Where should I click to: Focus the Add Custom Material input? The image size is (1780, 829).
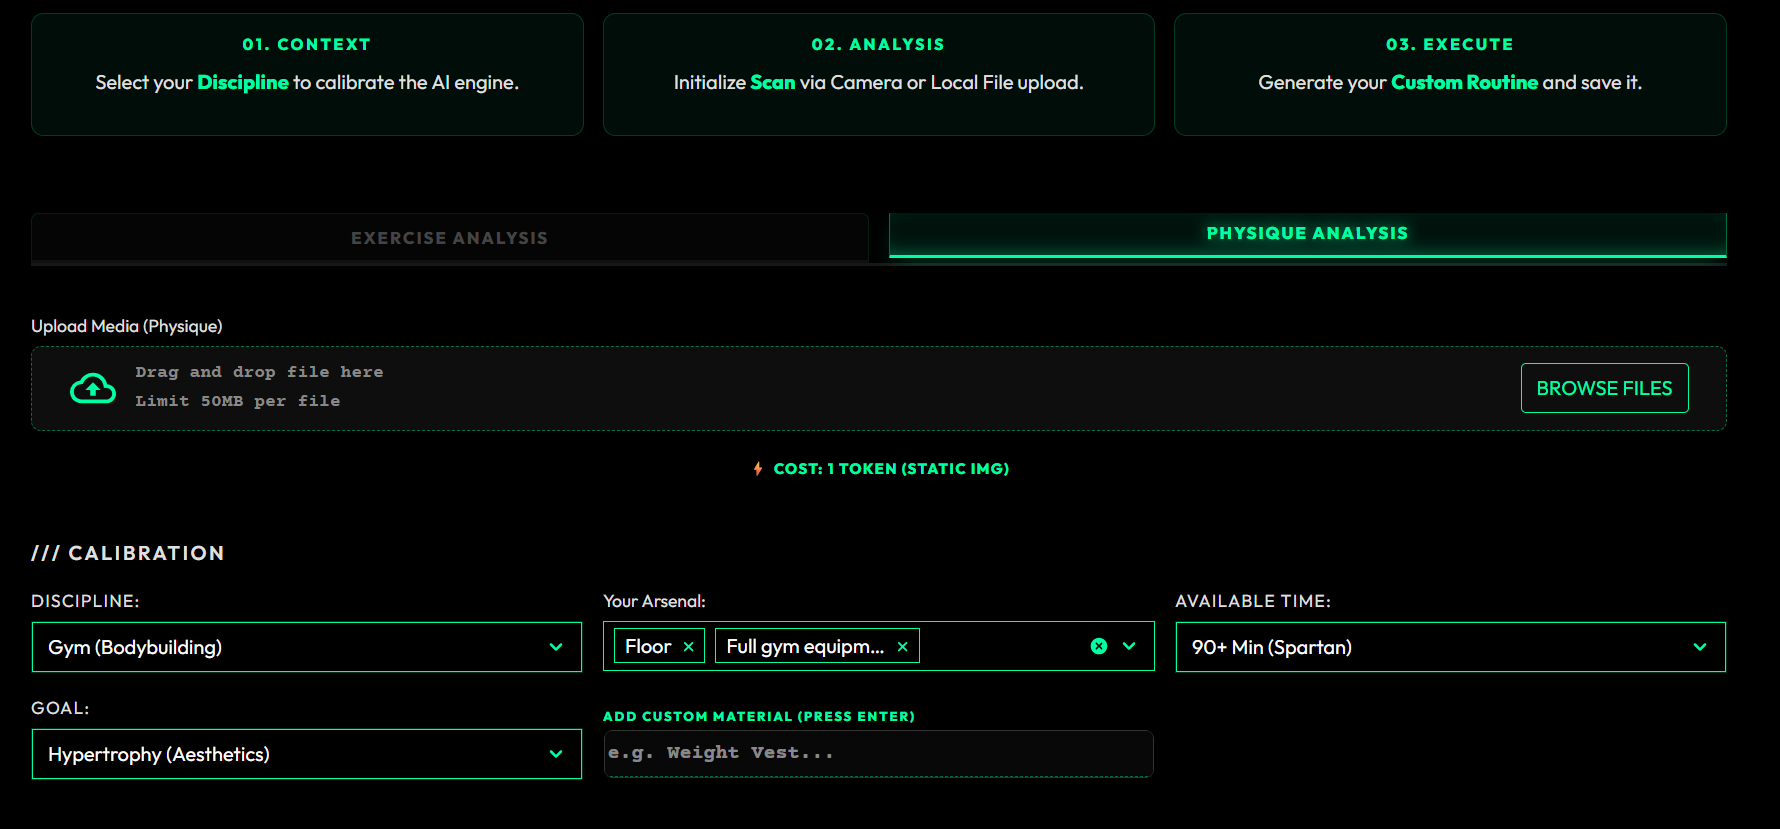[878, 753]
